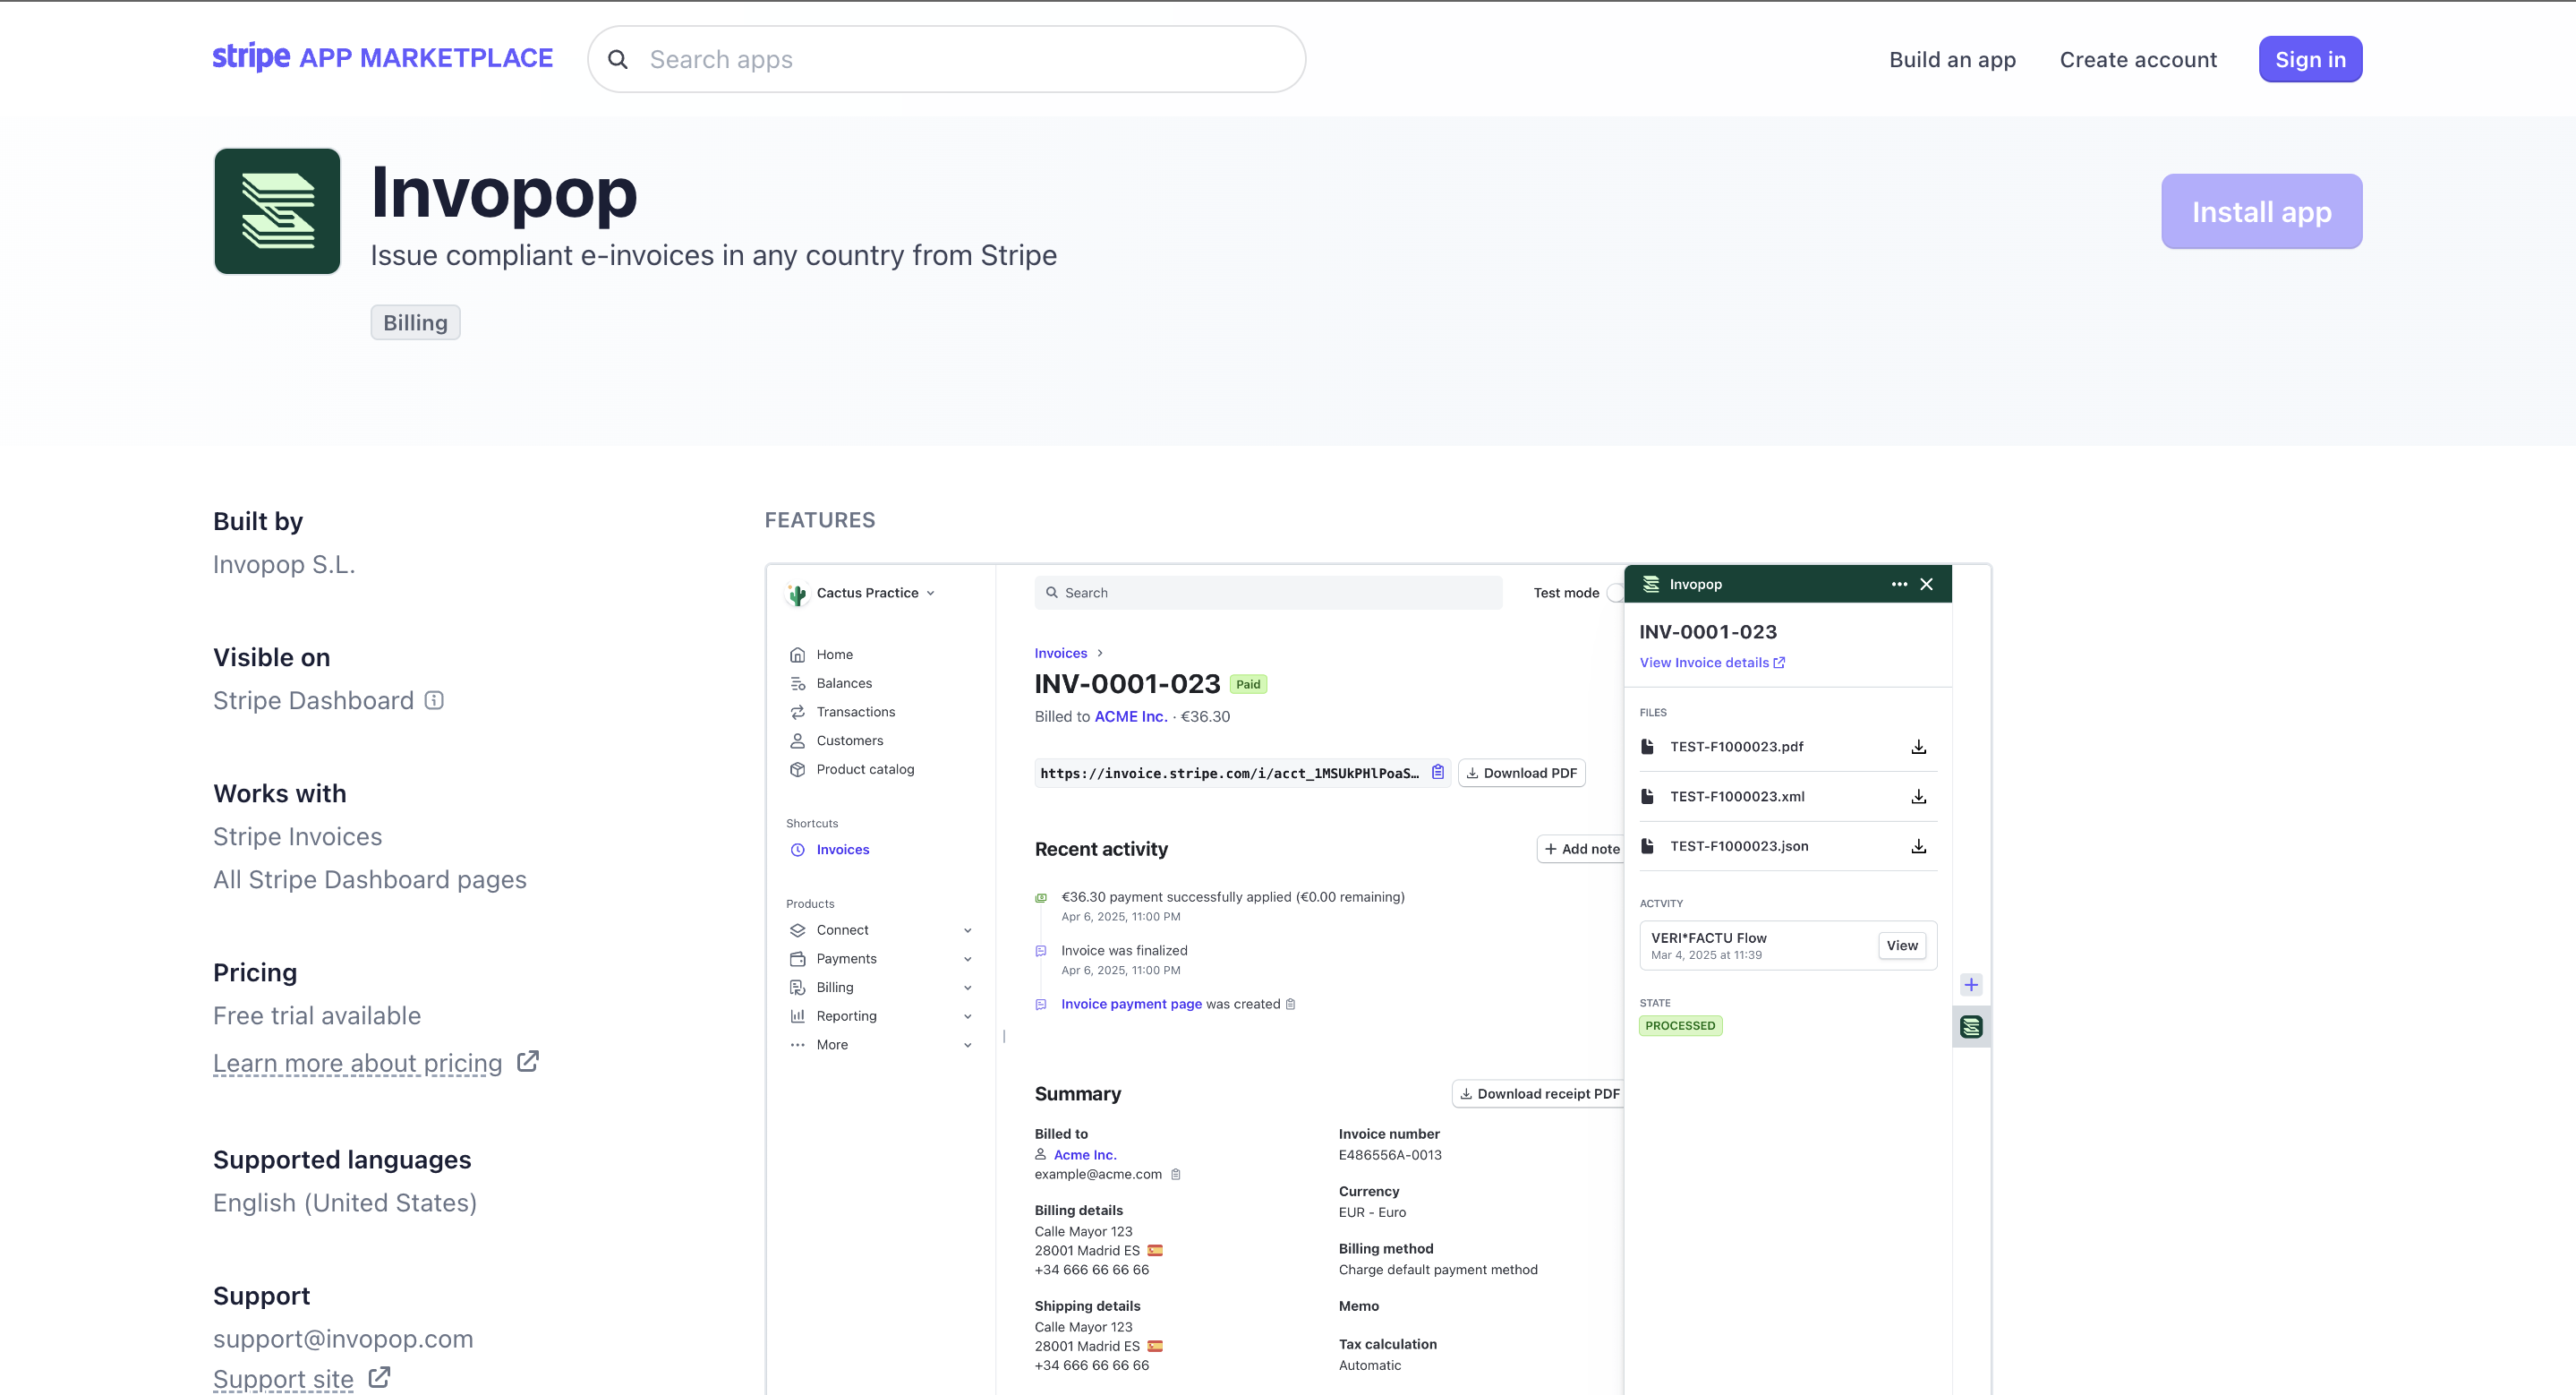Image resolution: width=2576 pixels, height=1395 pixels.
Task: Click View on VERI*FACTU Flow activity
Action: 1901,945
